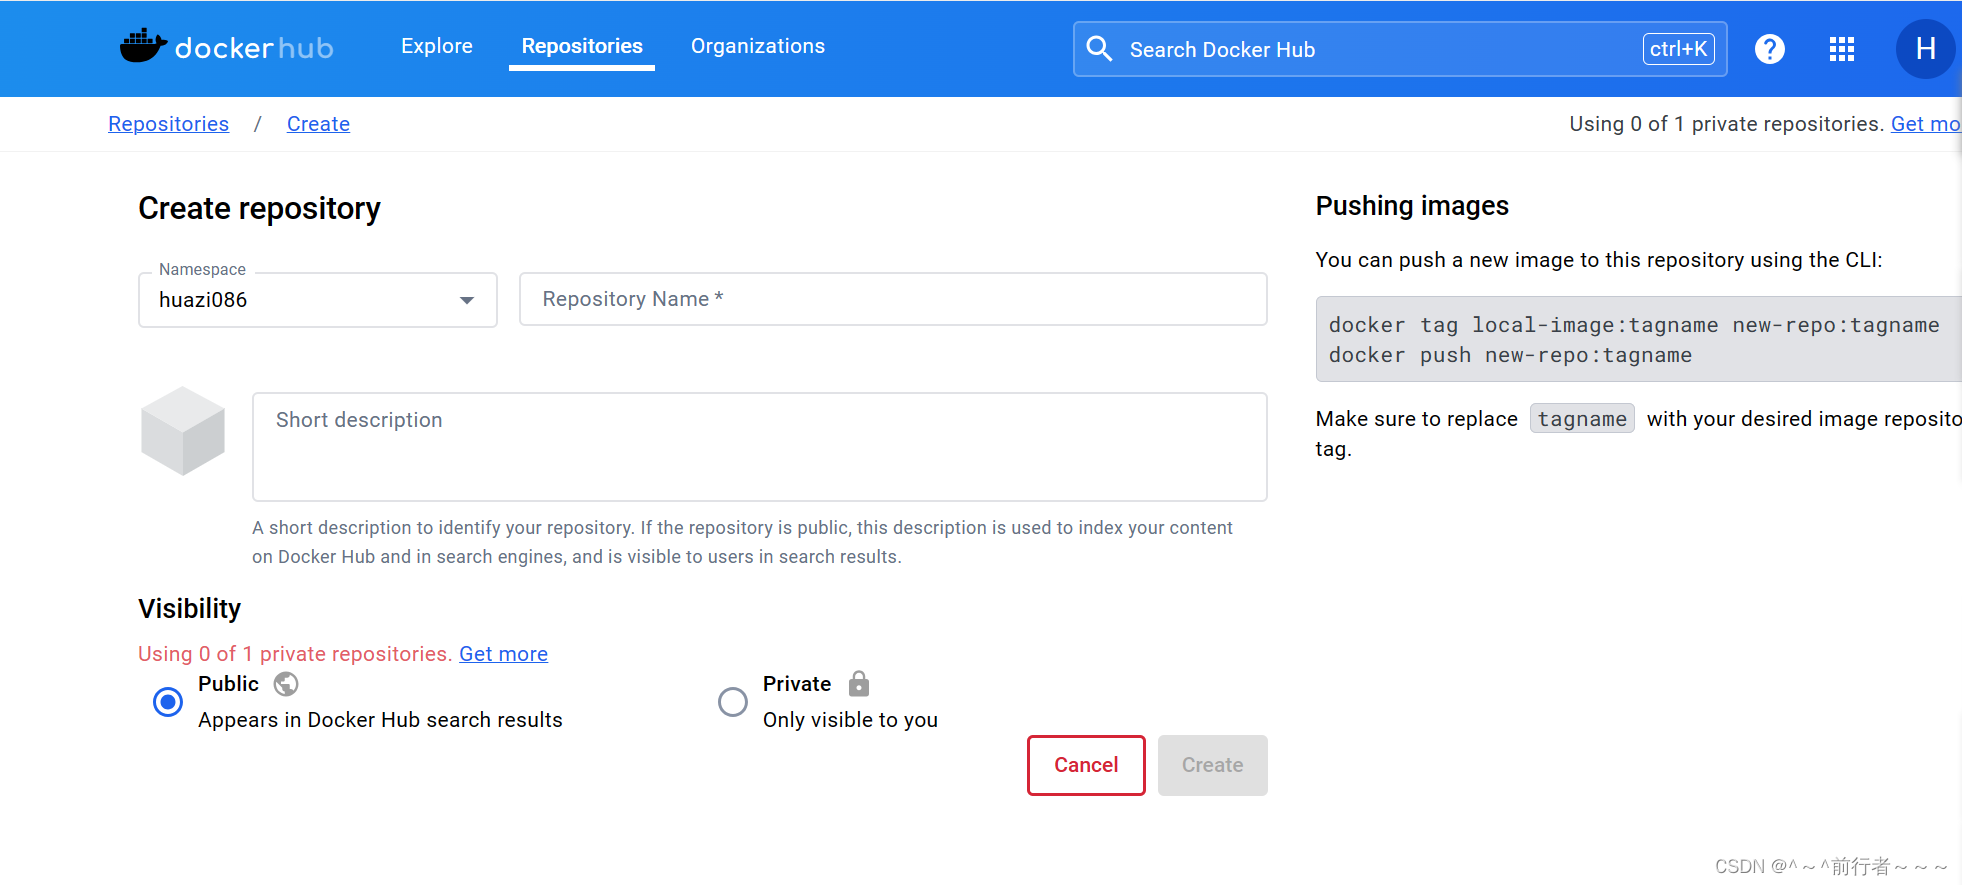The image size is (1962, 885).
Task: Click the ctrl+K shortcut badge
Action: (x=1678, y=49)
